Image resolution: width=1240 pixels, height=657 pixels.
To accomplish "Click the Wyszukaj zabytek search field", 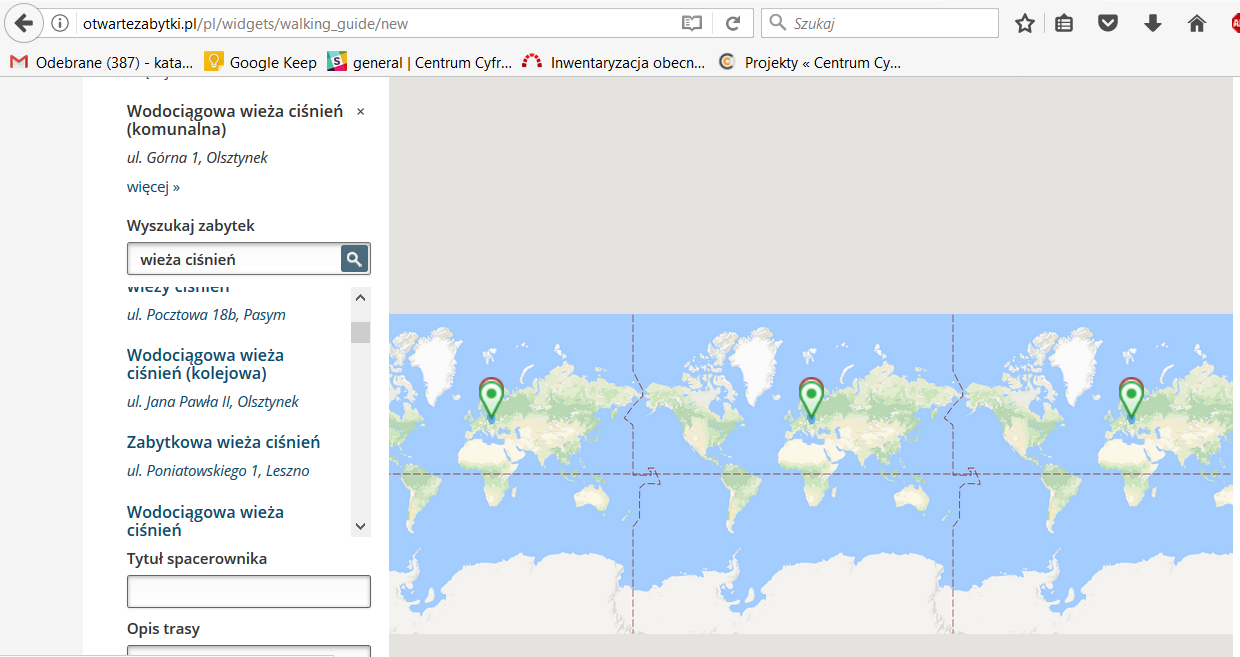I will (236, 259).
